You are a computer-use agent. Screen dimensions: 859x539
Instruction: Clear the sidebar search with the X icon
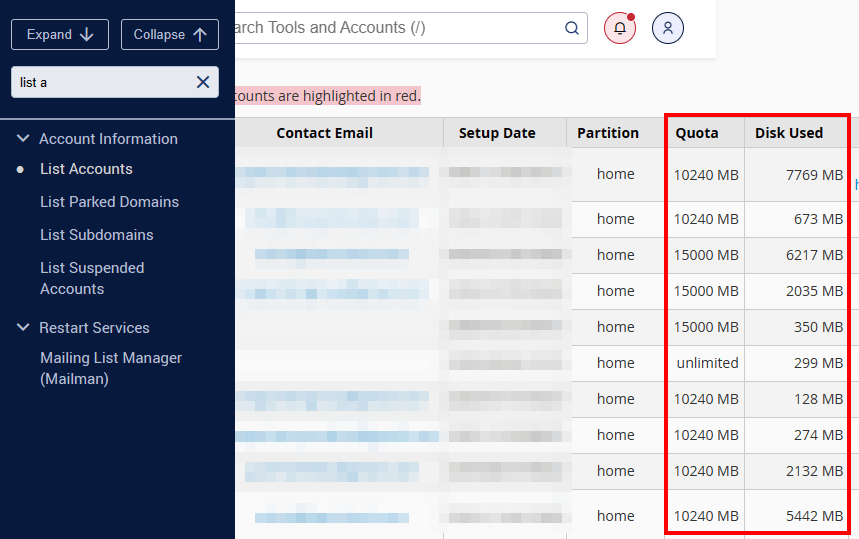click(203, 82)
